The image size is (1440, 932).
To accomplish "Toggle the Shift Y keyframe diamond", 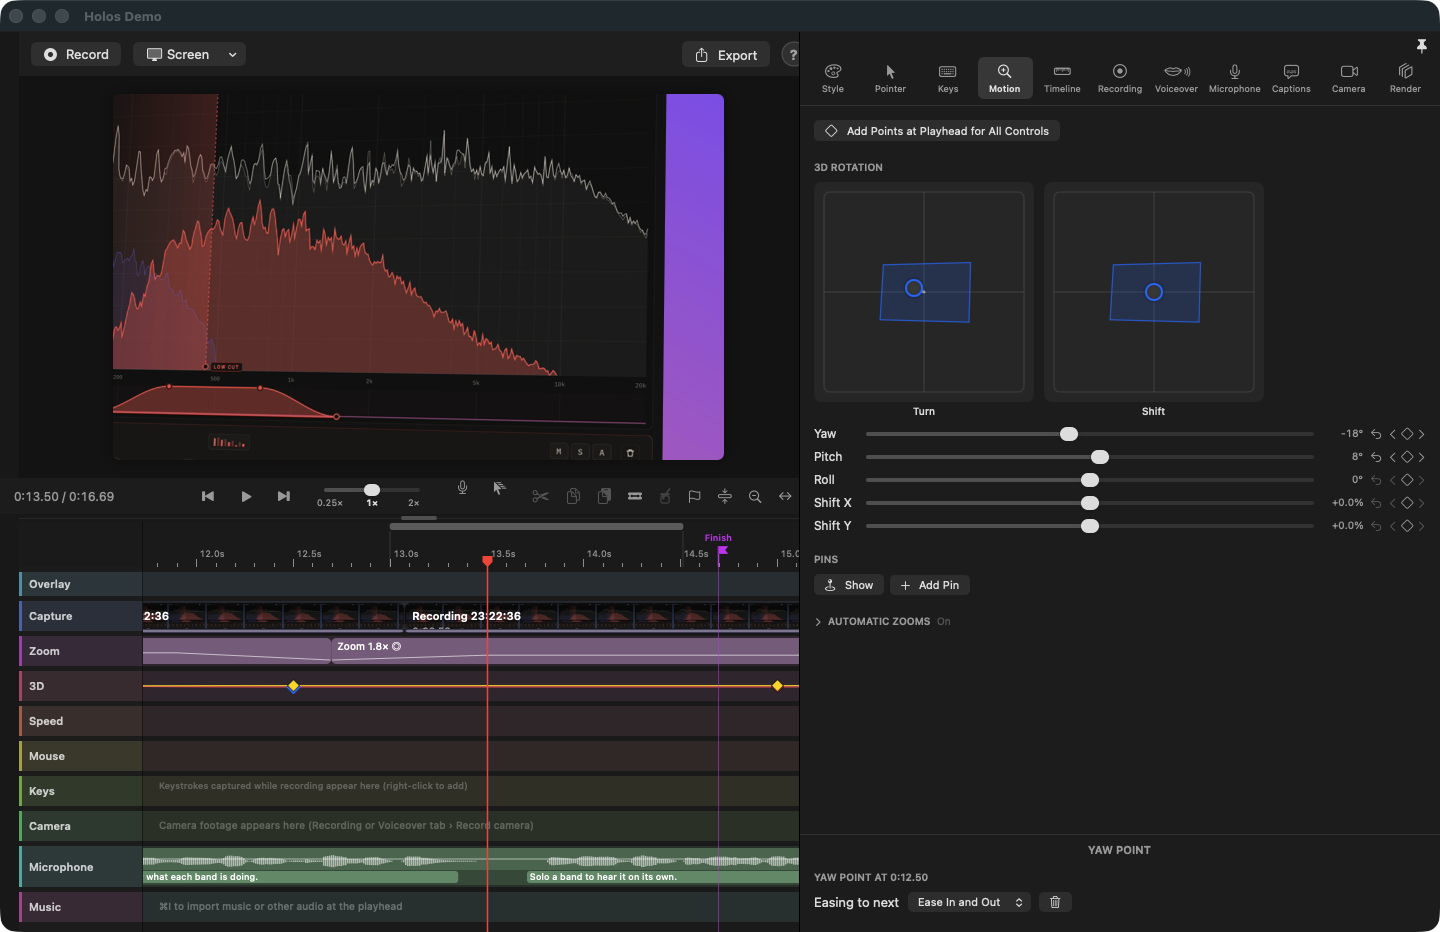I will [x=1407, y=526].
